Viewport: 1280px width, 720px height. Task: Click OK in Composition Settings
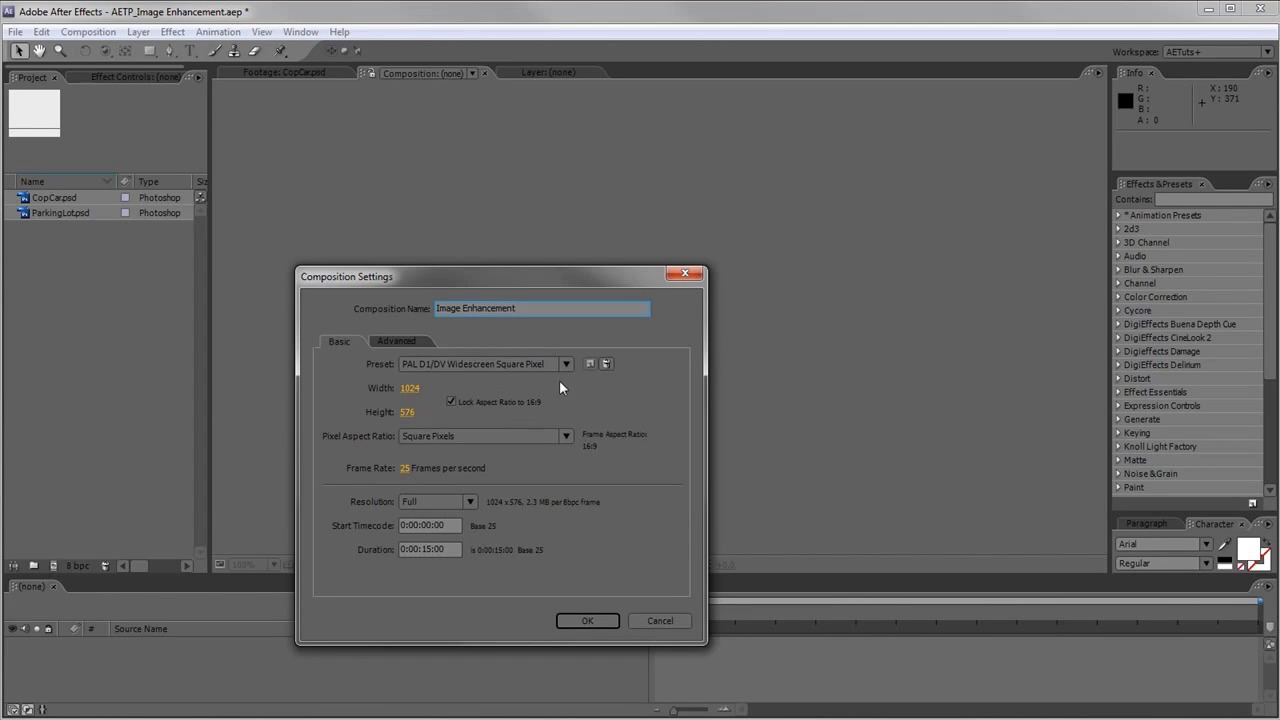(x=588, y=621)
